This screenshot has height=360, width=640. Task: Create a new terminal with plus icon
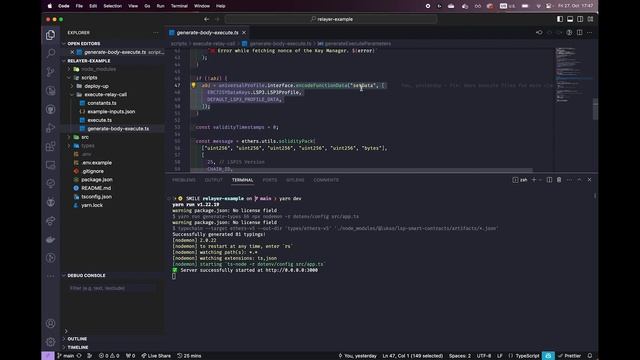[533, 180]
